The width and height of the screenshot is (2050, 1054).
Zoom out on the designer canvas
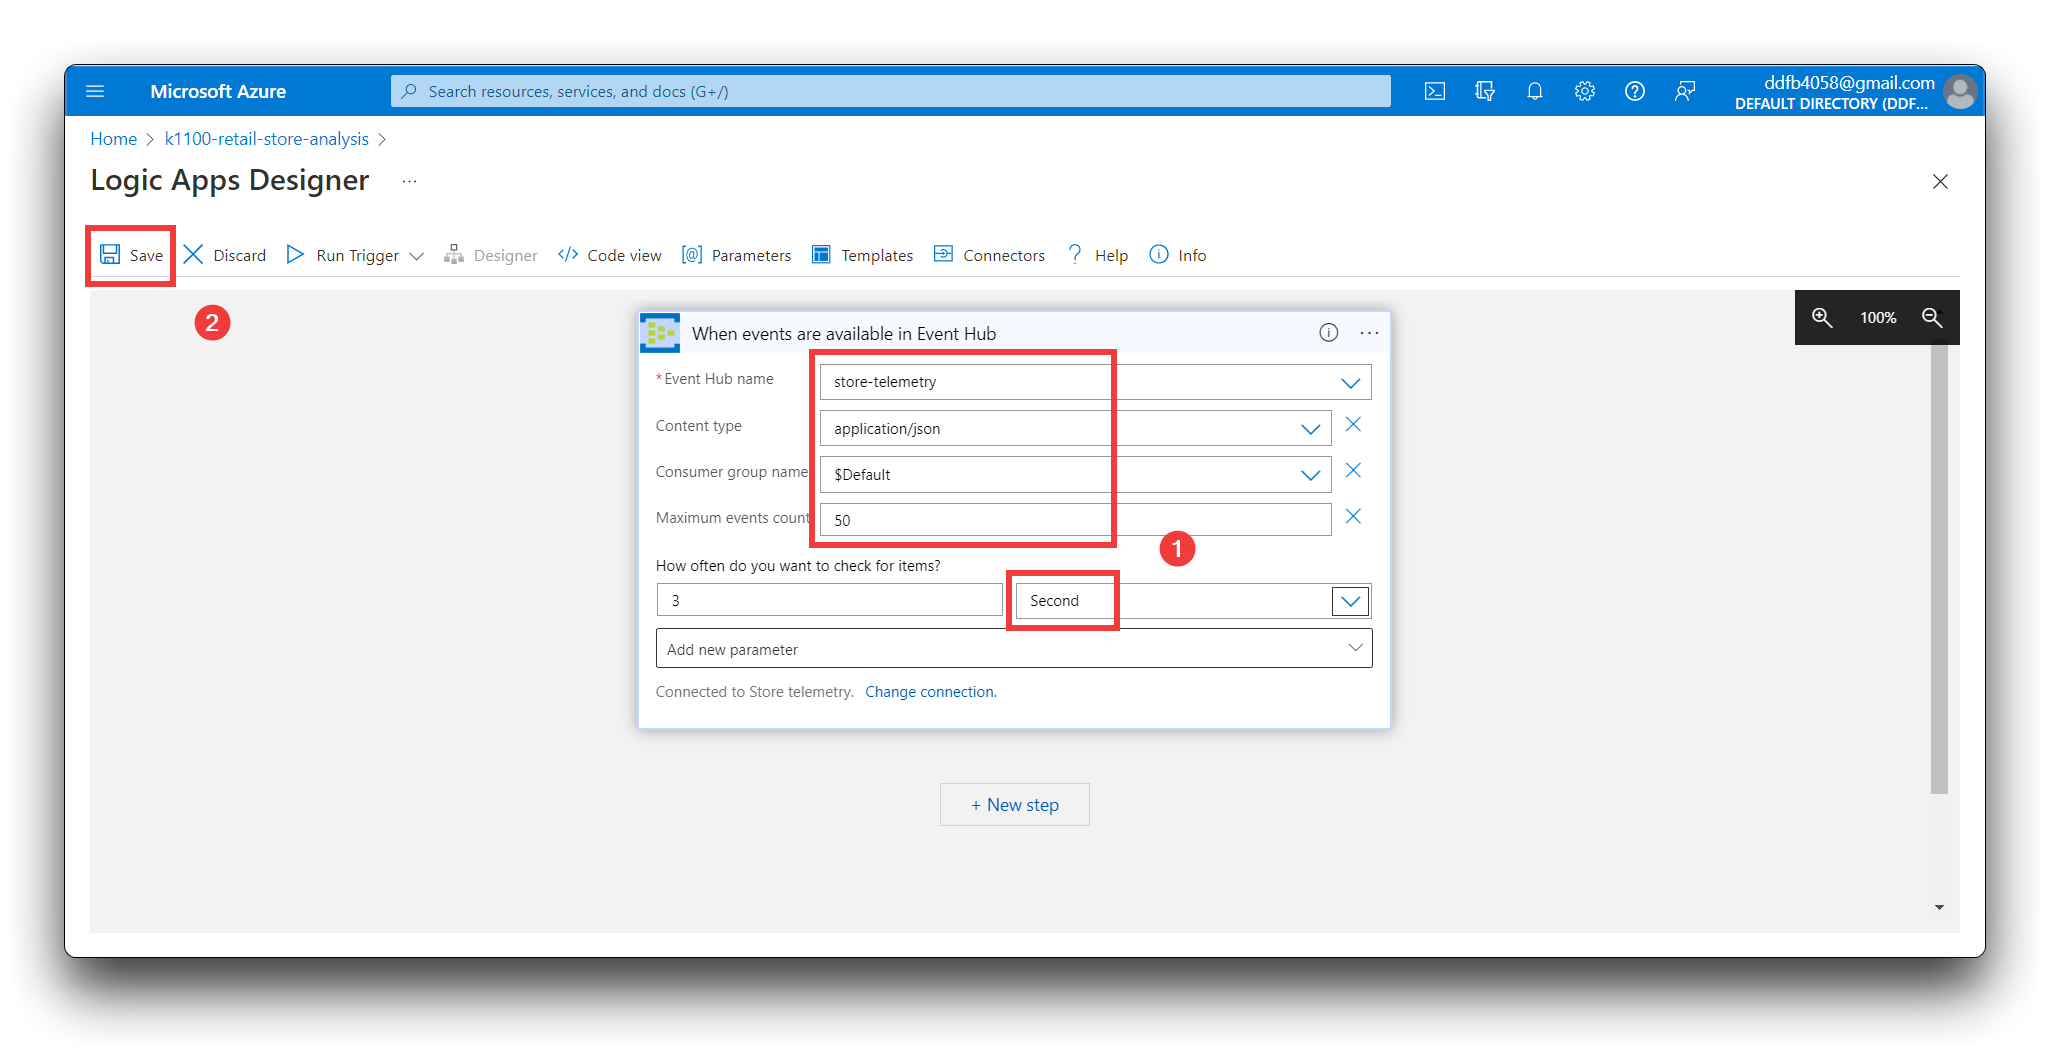coord(1932,317)
